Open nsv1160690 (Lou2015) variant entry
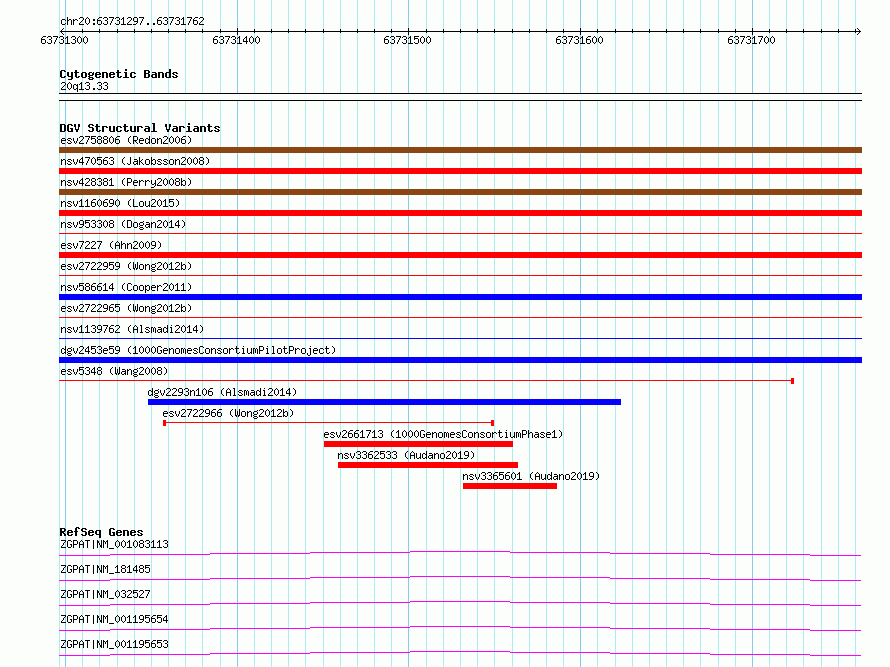Image resolution: width=890 pixels, height=667 pixels. click(120, 203)
